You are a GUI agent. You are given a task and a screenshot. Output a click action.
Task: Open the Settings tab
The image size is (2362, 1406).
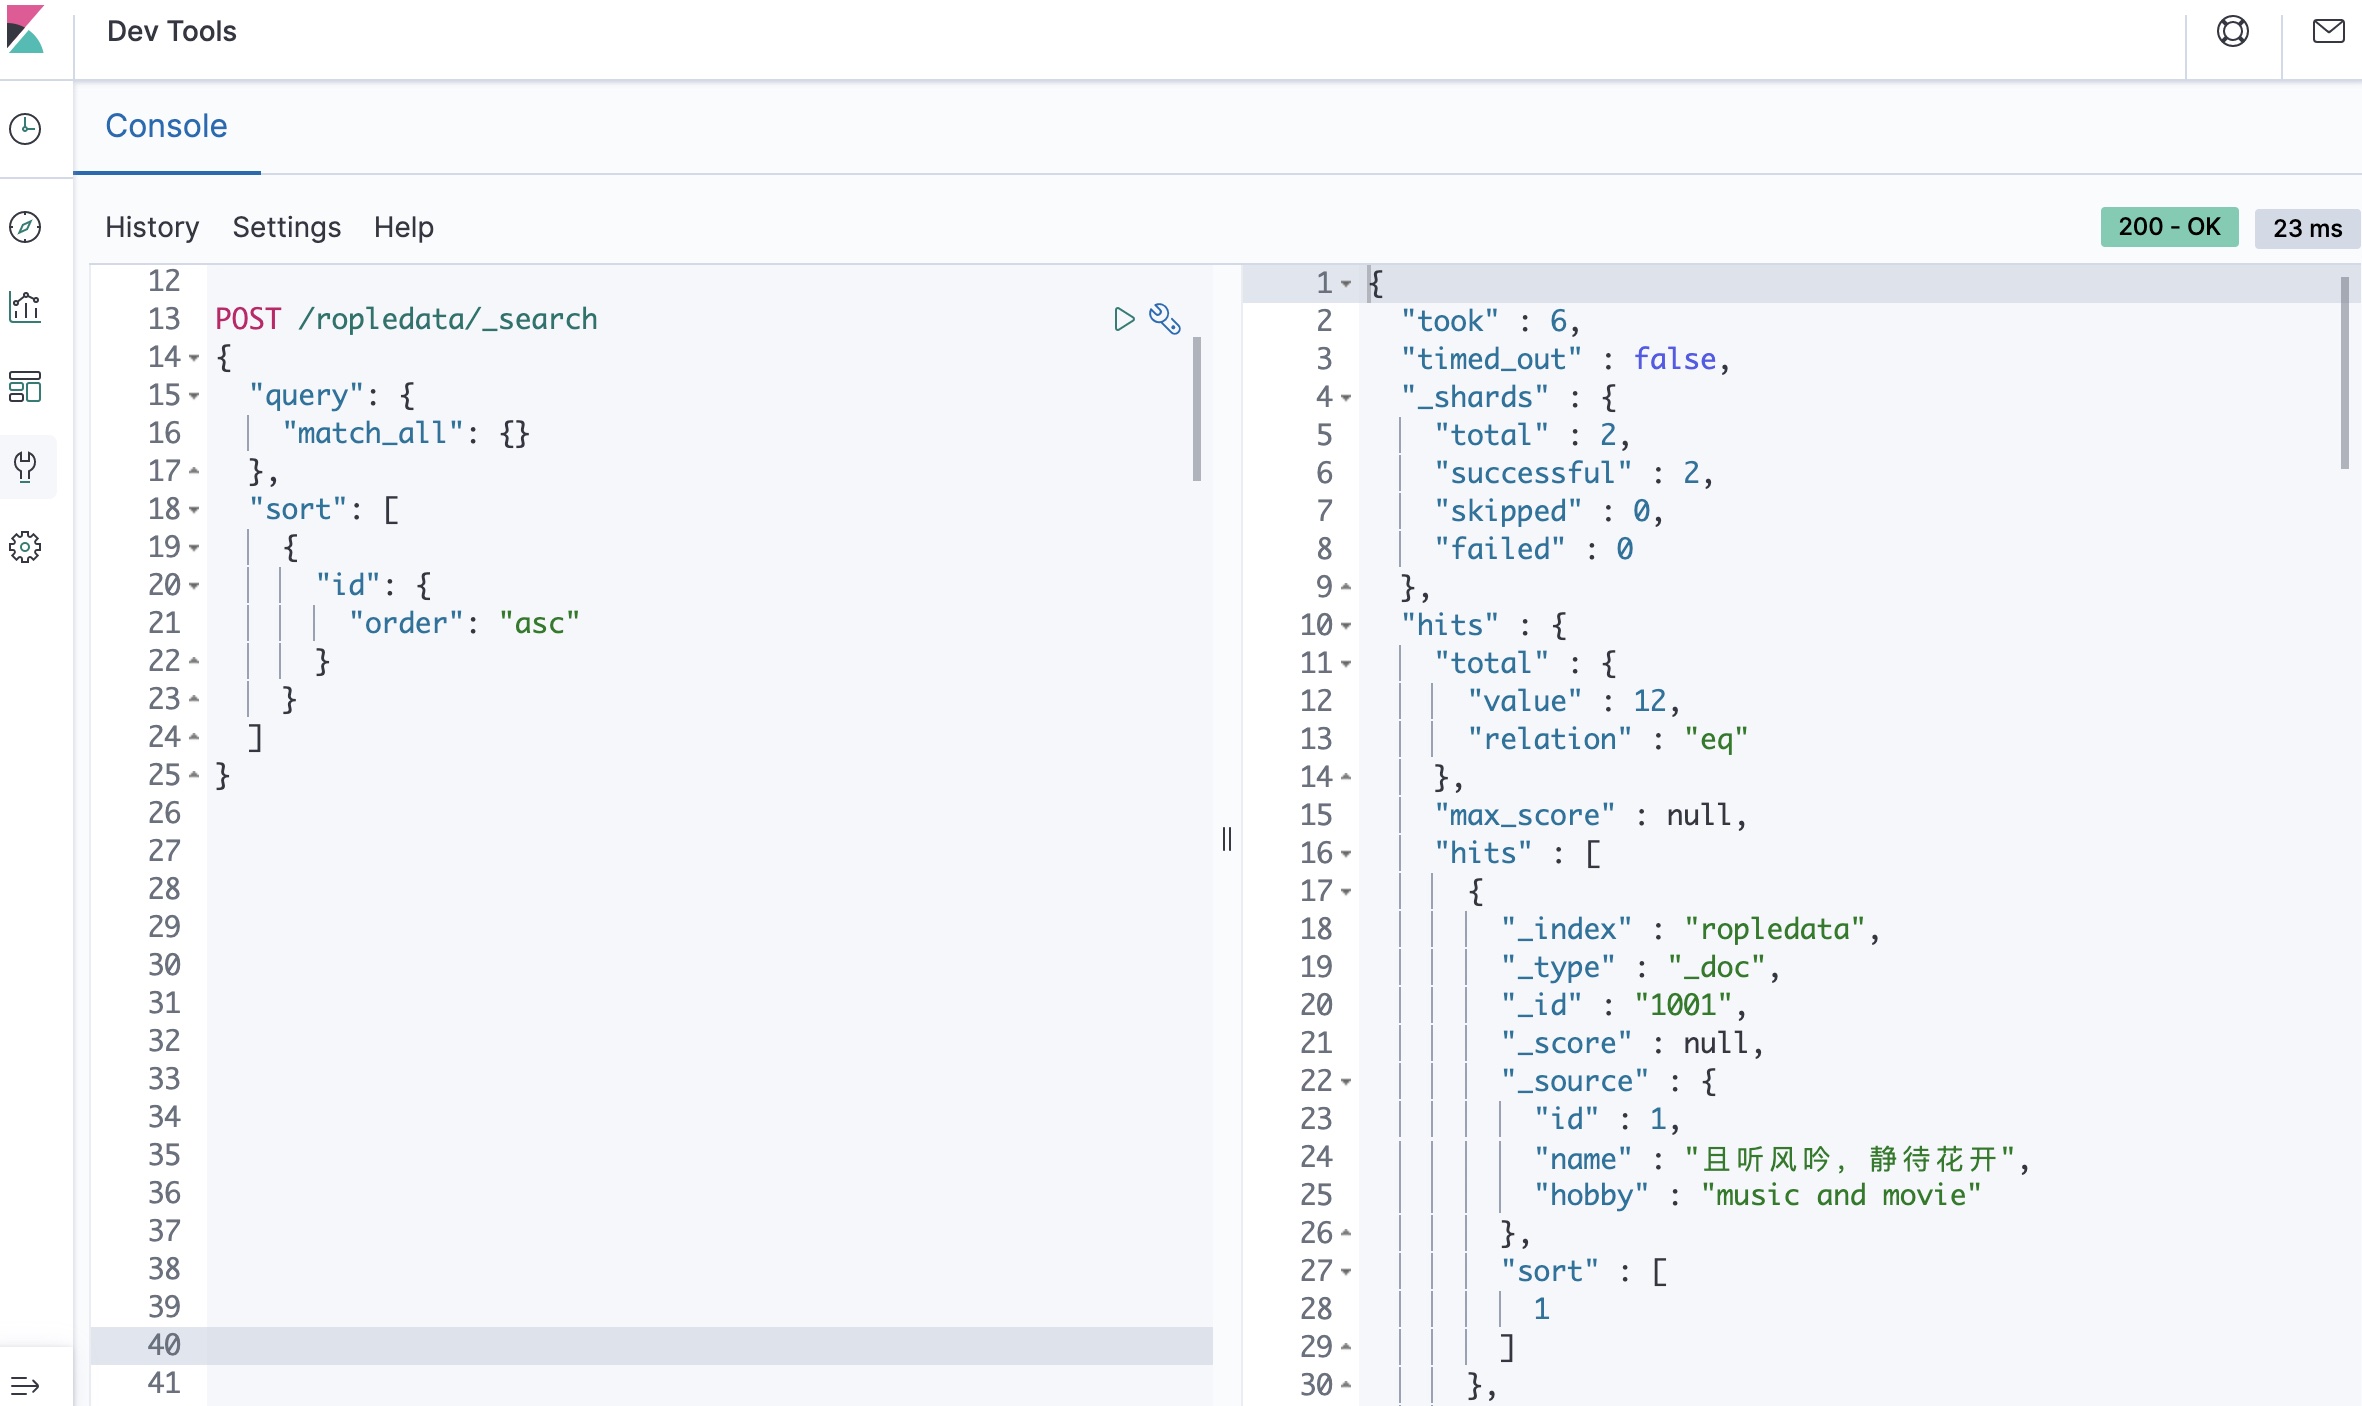tap(285, 226)
